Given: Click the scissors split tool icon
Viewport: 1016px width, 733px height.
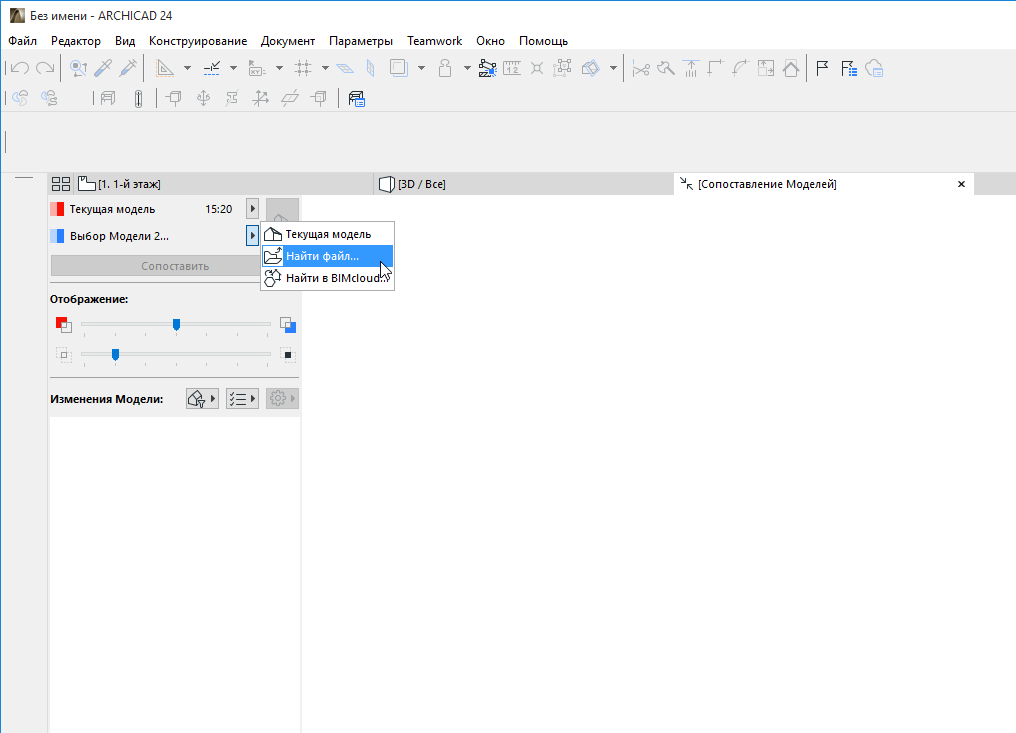Looking at the screenshot, I should click(x=641, y=68).
